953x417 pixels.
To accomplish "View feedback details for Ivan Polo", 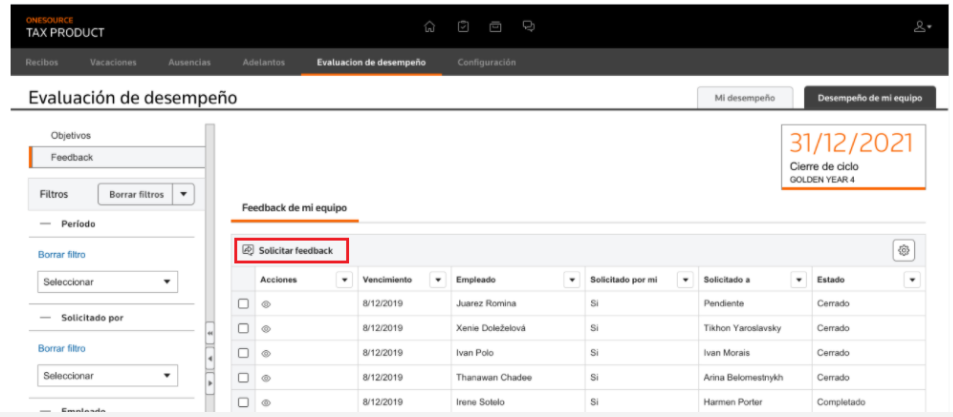I will 266,353.
